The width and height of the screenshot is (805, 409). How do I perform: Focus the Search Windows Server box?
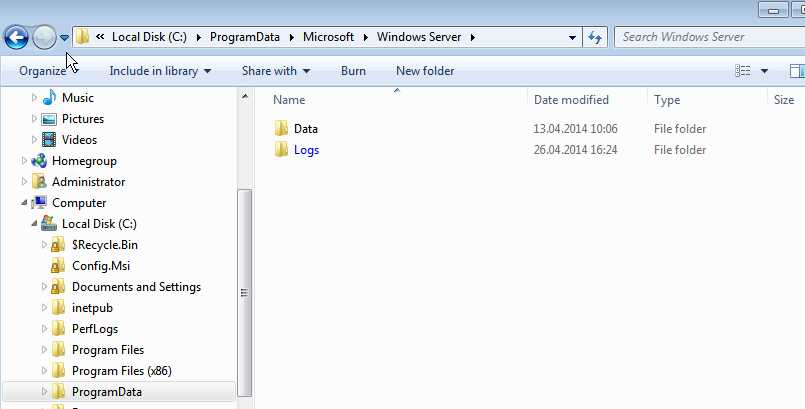coord(709,37)
